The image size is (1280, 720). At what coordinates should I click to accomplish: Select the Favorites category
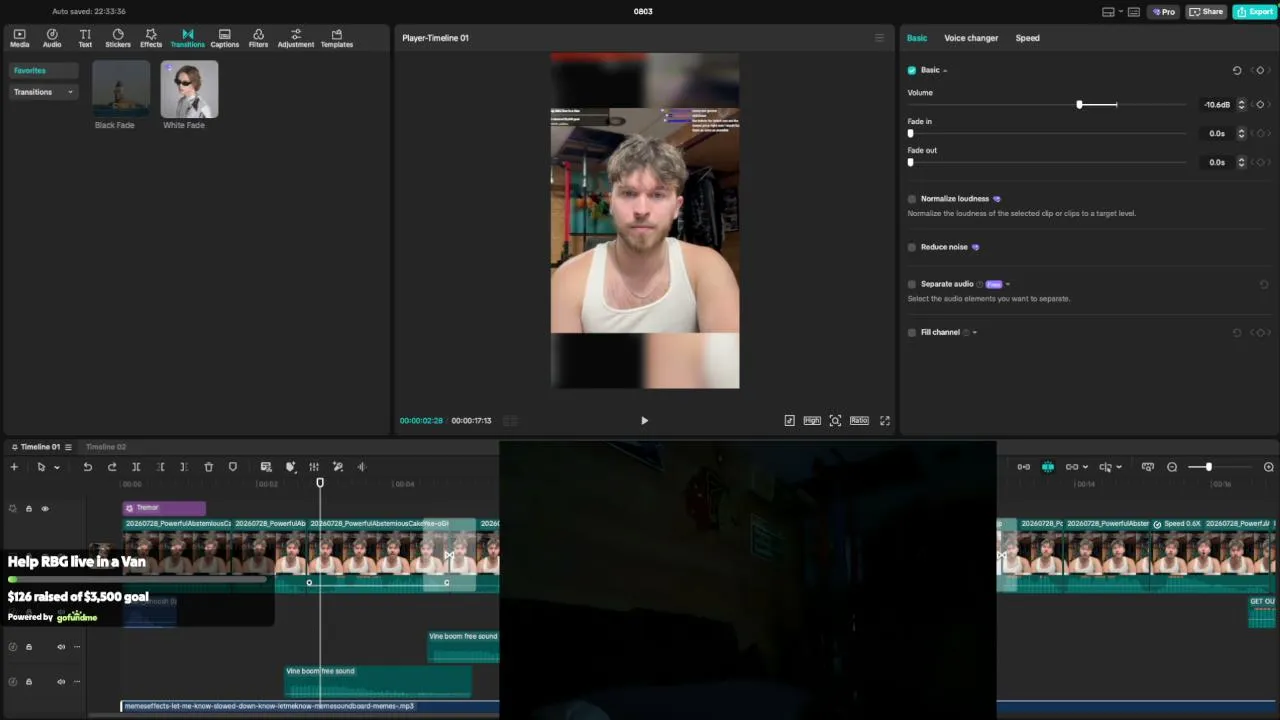(x=44, y=71)
